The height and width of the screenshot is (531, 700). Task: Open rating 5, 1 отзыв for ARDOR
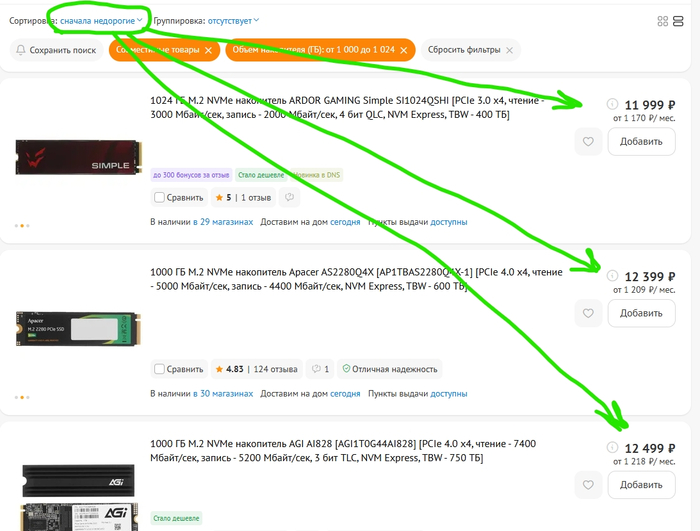point(243,197)
